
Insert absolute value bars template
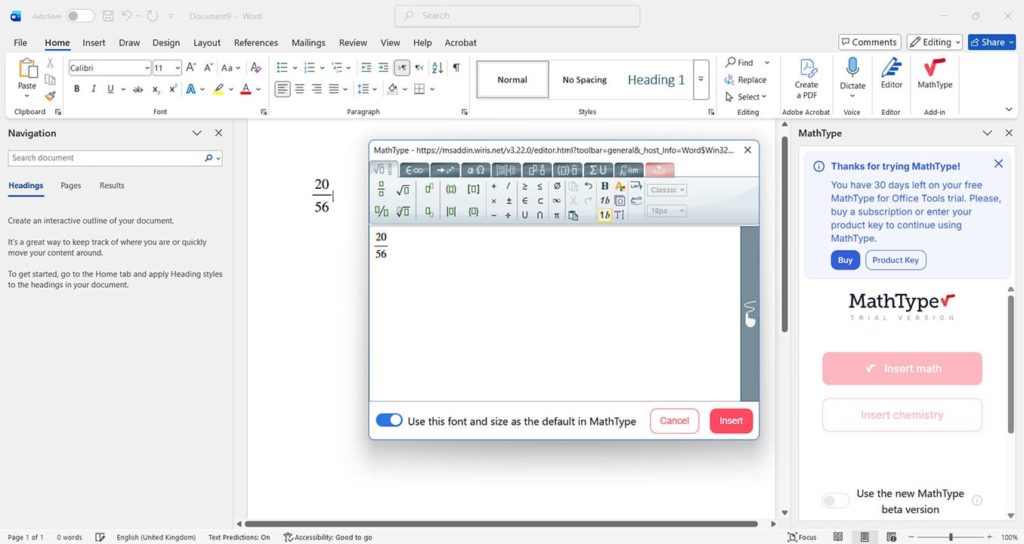coord(451,212)
